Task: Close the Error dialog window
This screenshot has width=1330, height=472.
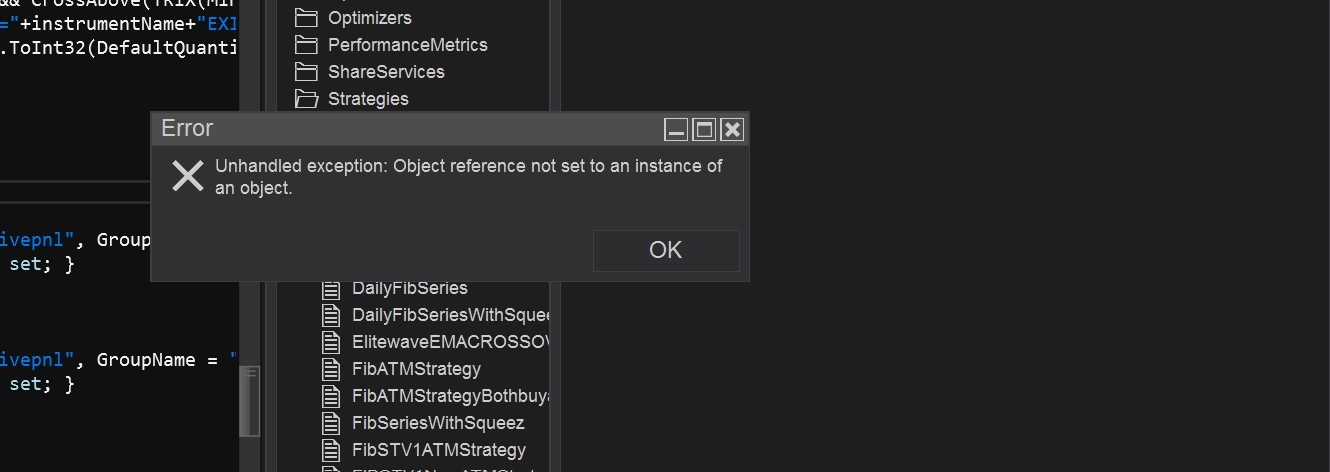Action: point(732,129)
